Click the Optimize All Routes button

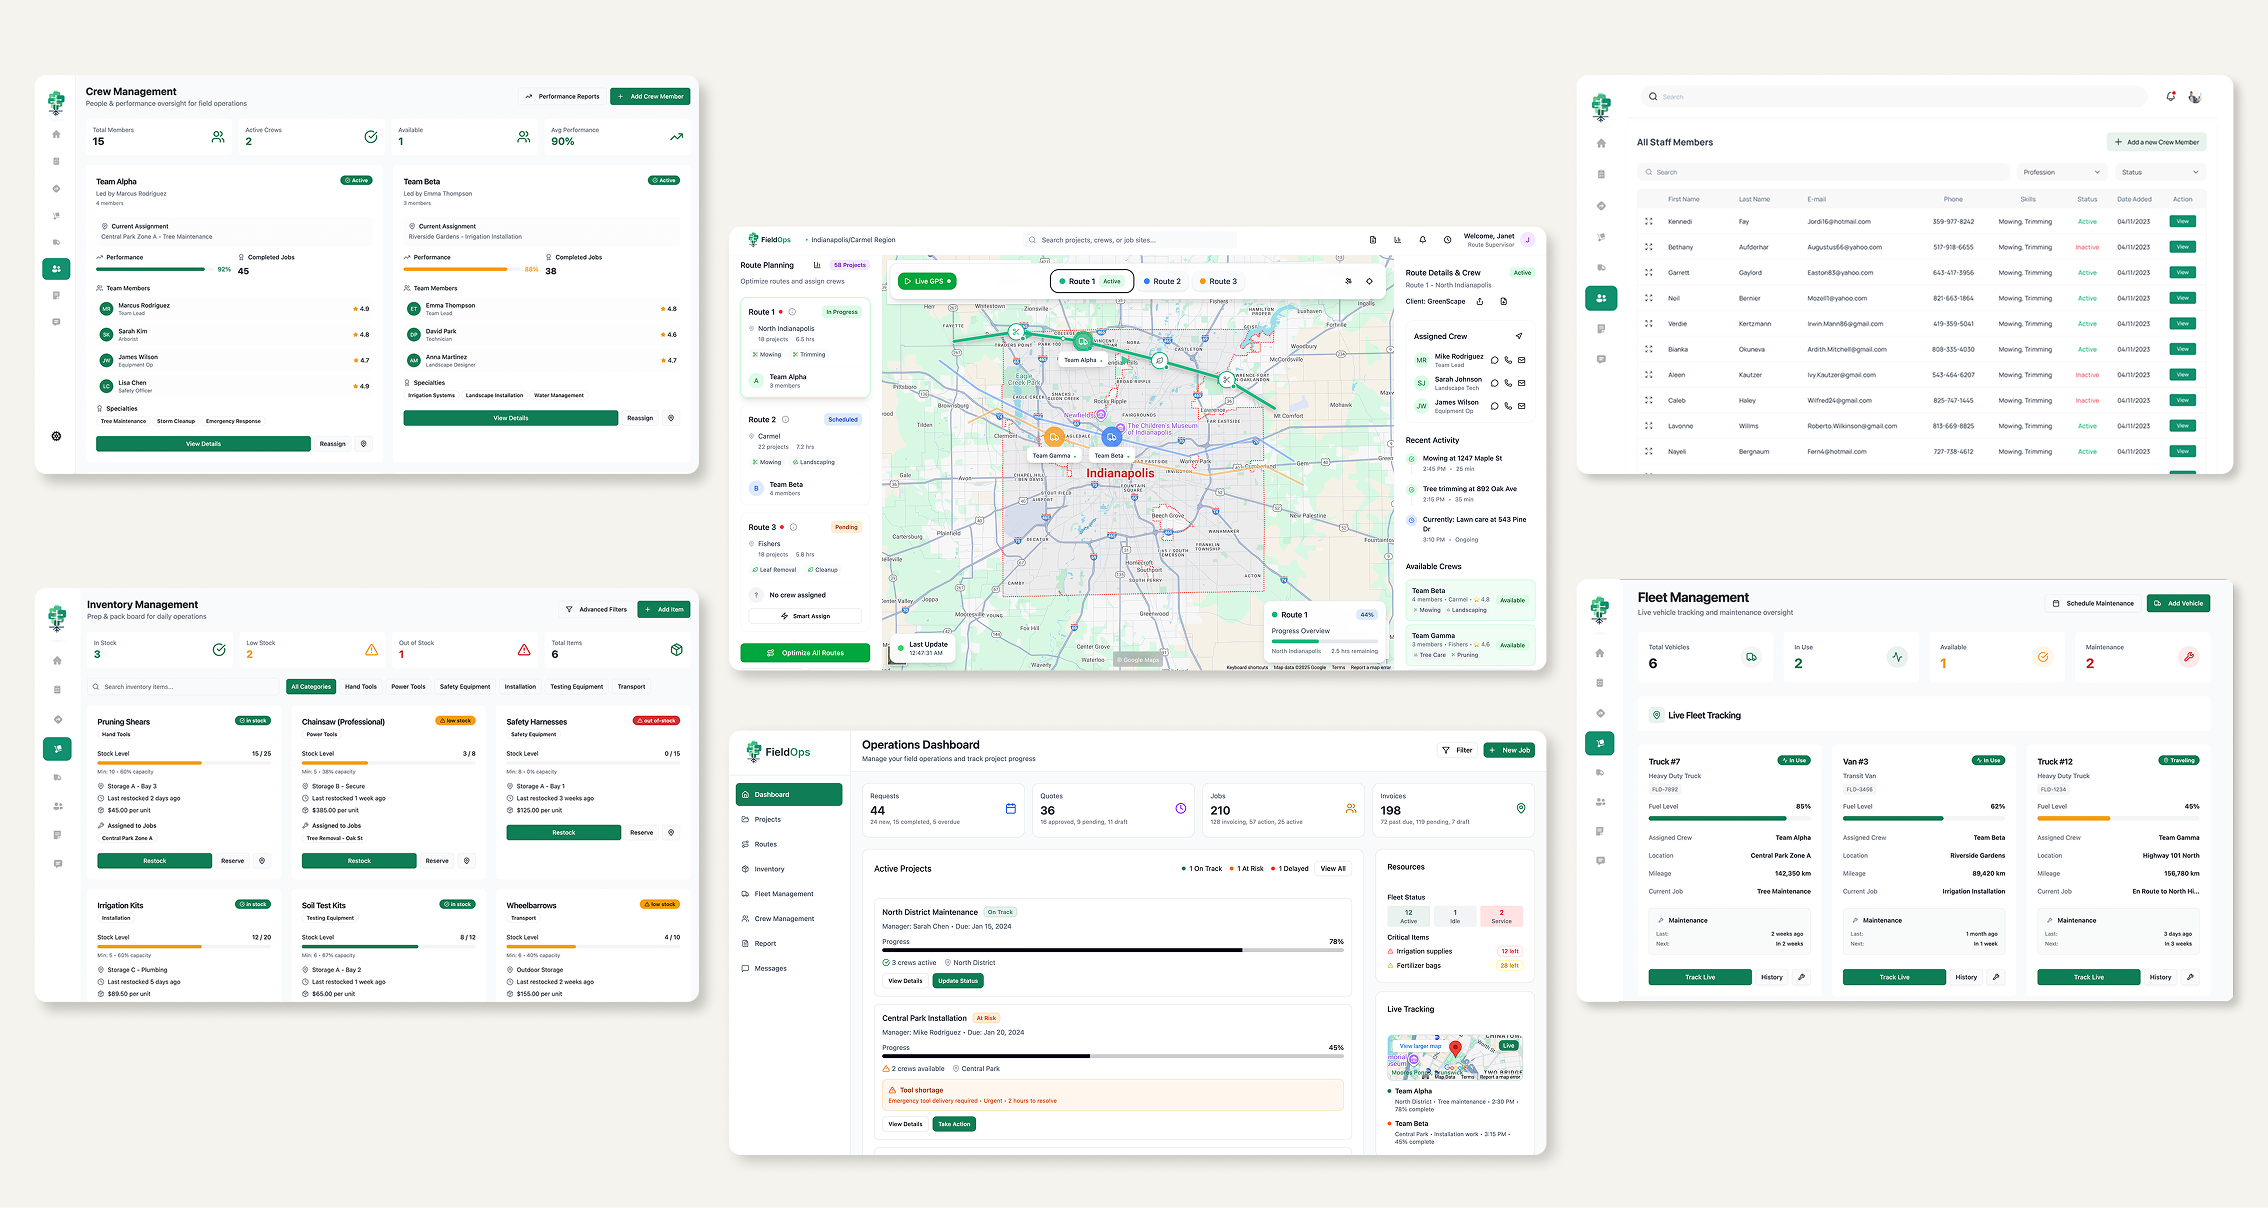(805, 653)
